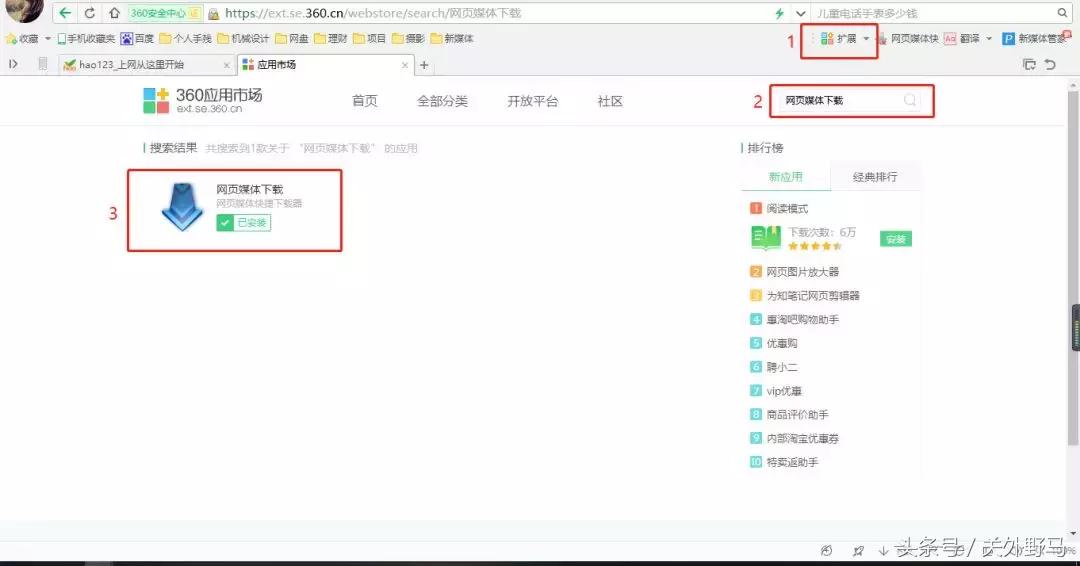
Task: Open the 新媒体管家 extension
Action: 1036,39
